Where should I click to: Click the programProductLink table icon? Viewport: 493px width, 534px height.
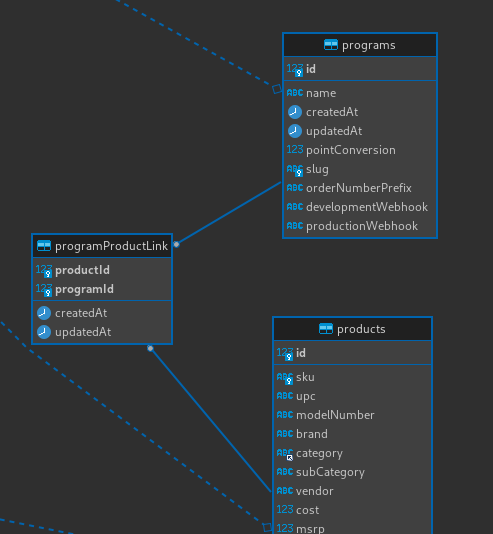click(x=44, y=246)
